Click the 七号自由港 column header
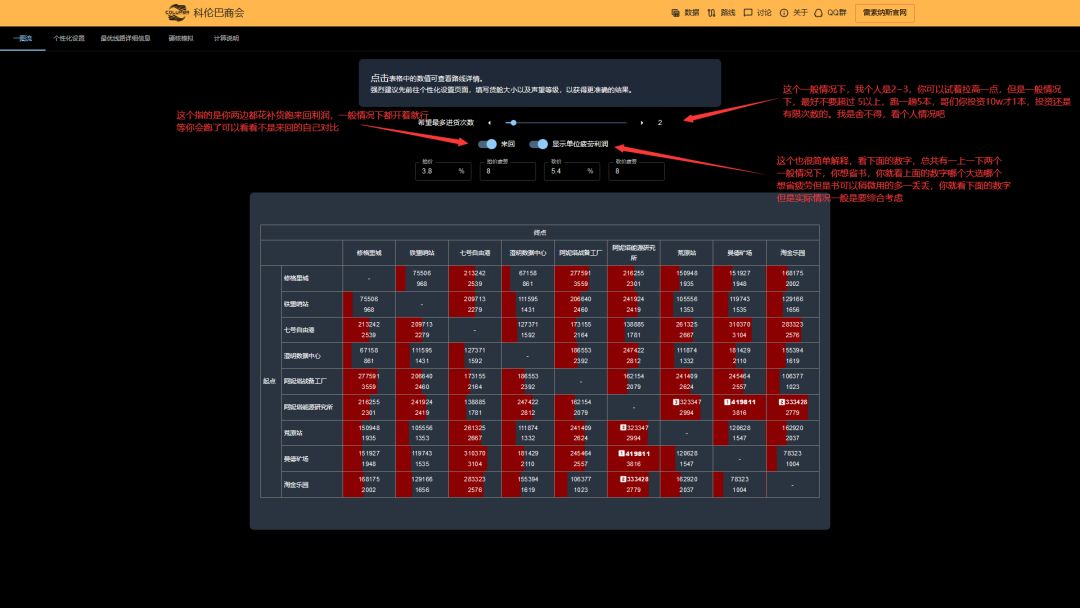Screen dimensions: 1080x608 point(475,253)
